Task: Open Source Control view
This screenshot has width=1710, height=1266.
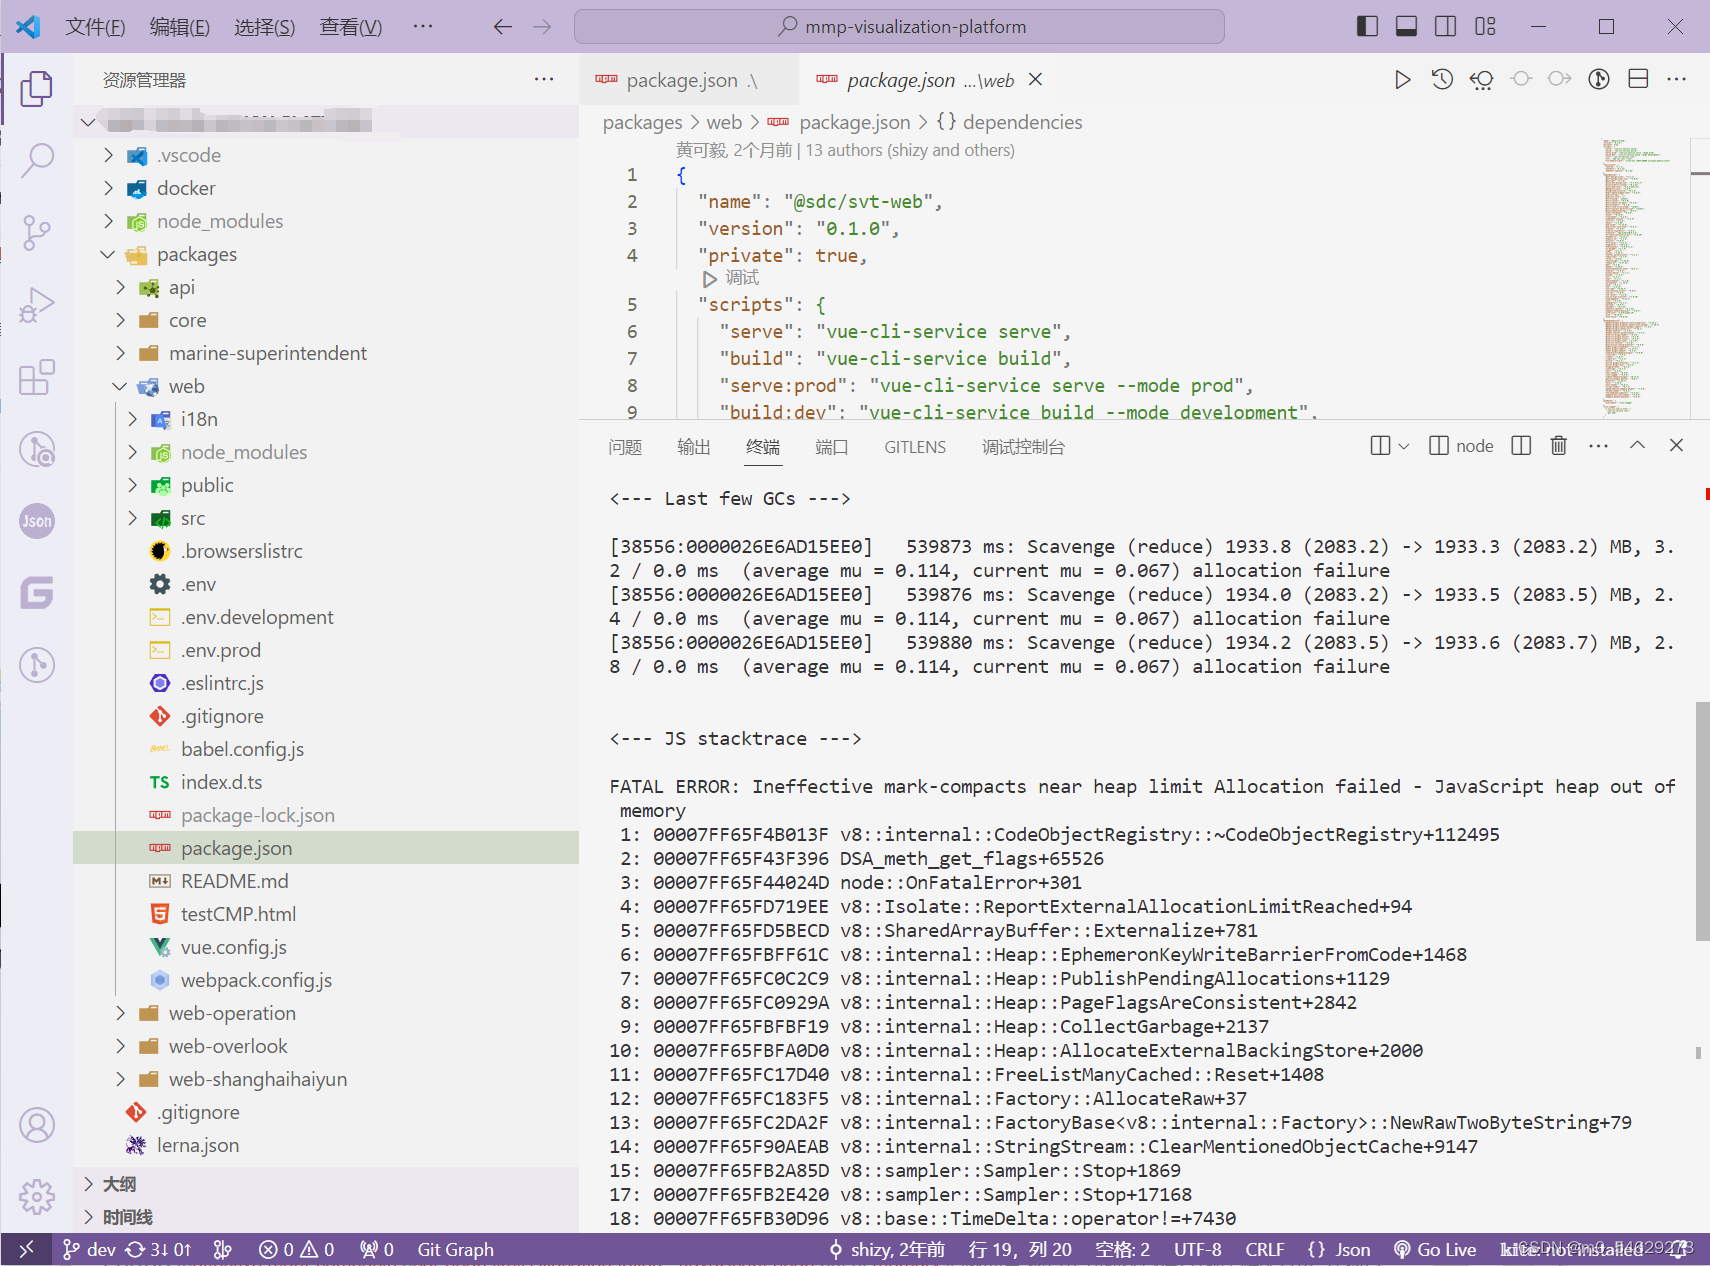Action: coord(37,232)
